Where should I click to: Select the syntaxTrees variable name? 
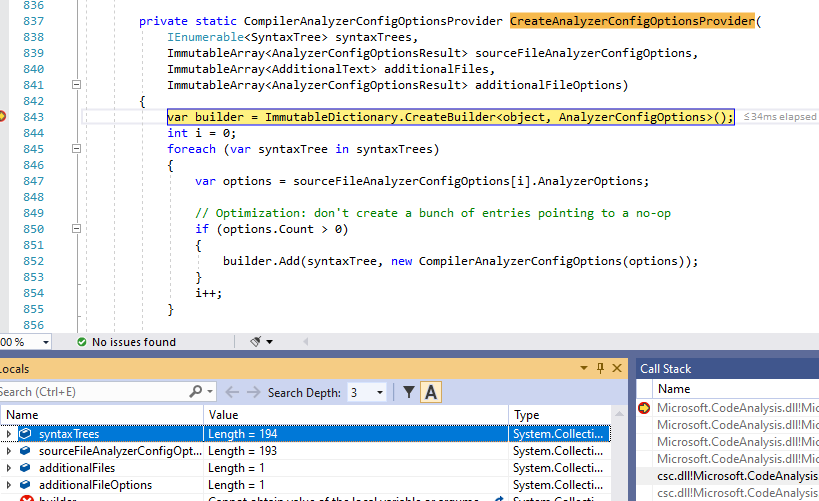point(69,434)
